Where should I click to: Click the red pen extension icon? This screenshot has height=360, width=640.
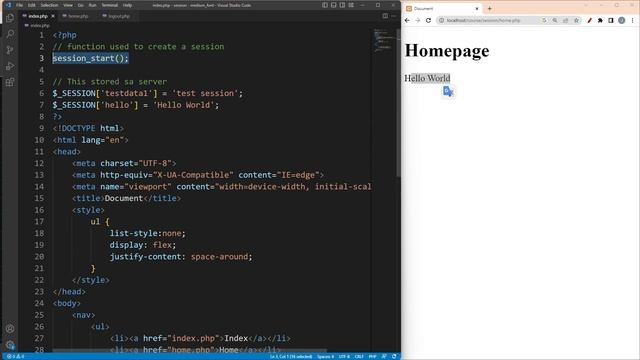[x=589, y=20]
